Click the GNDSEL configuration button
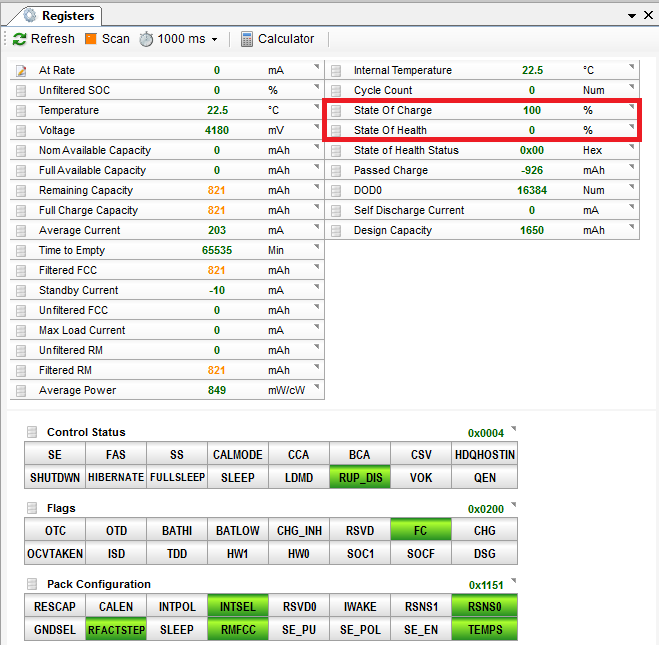 55,629
